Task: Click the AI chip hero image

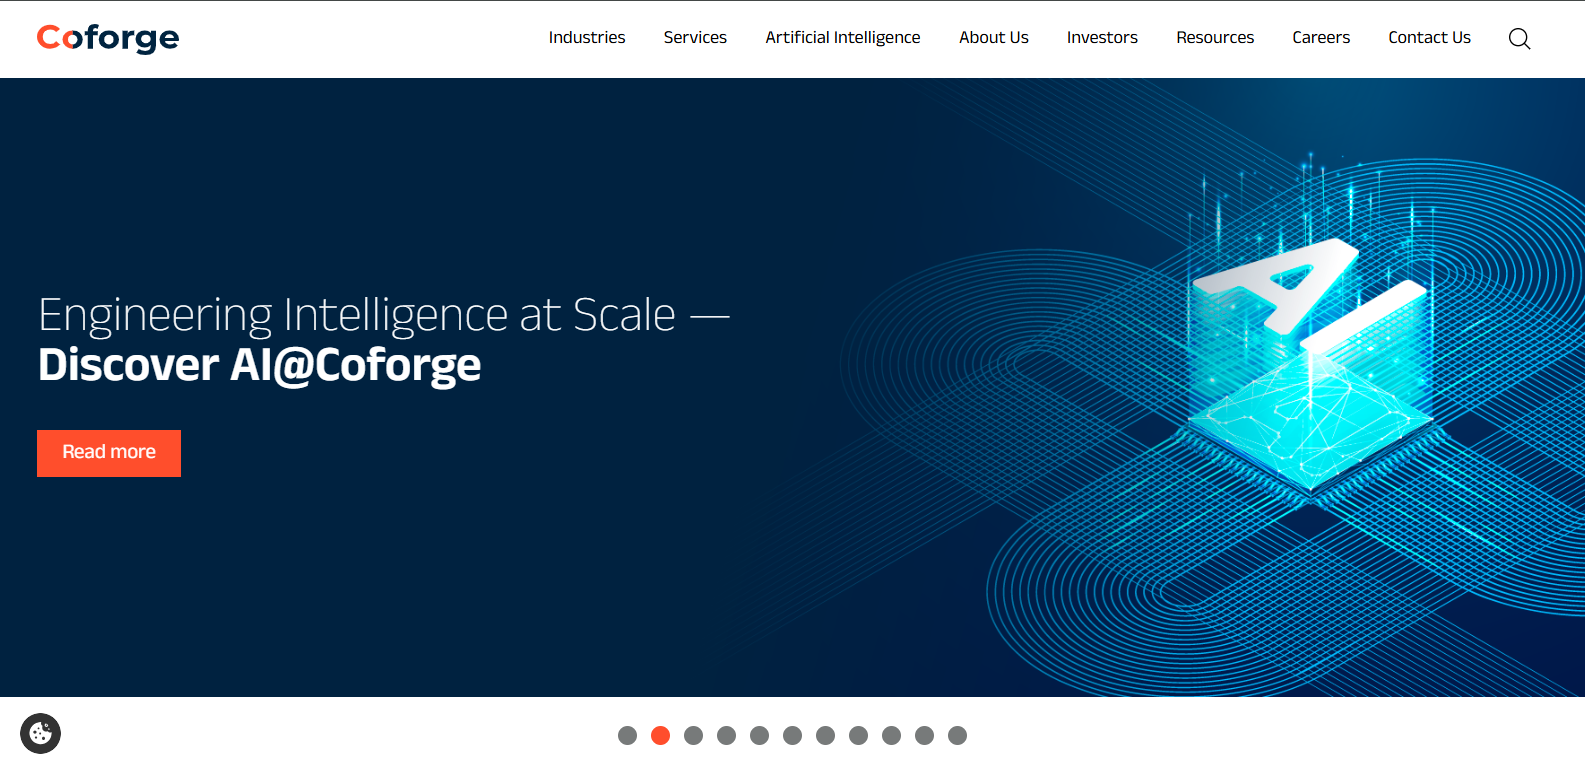Action: pos(1310,330)
